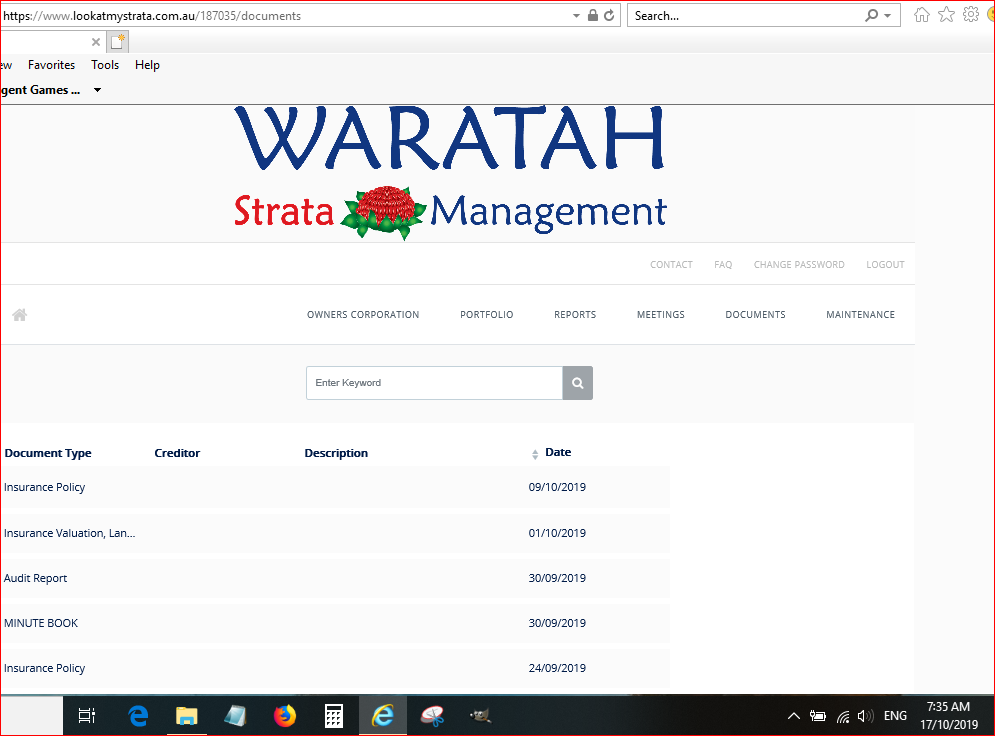The image size is (995, 736).
Task: Click the 01/10/2019 date cell
Action: pyautogui.click(x=557, y=533)
